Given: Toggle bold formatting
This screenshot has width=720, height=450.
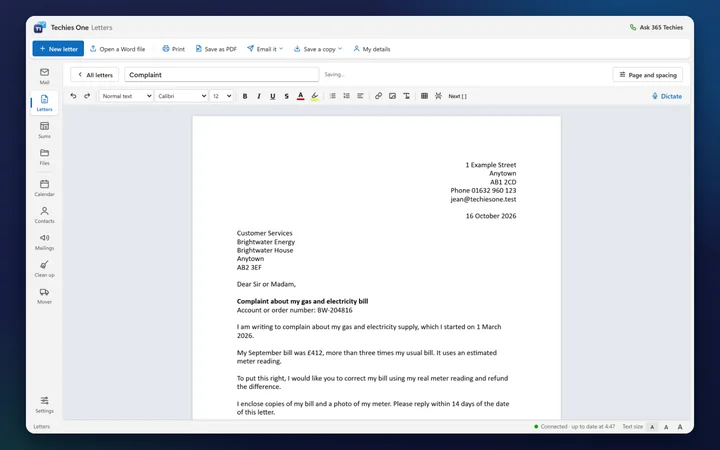Looking at the screenshot, I should 245,96.
